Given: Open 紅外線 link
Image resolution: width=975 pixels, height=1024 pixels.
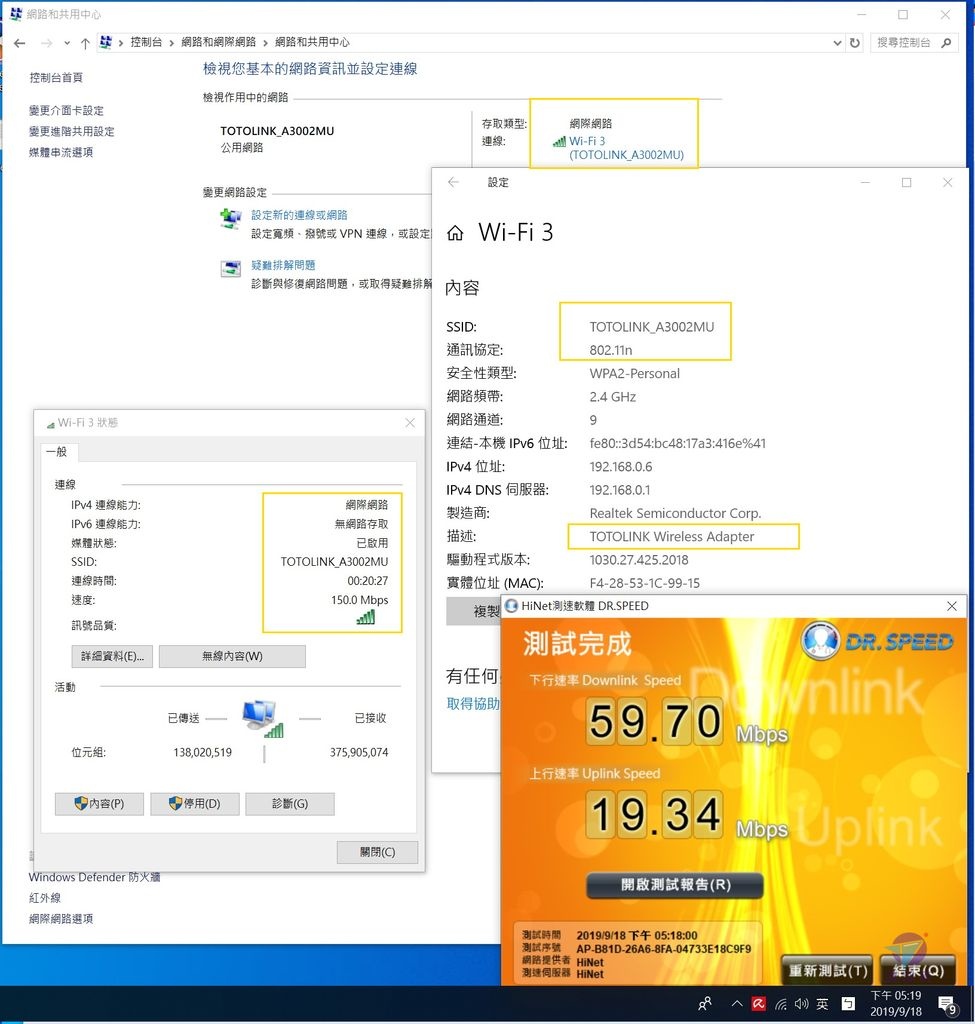Looking at the screenshot, I should 45,898.
